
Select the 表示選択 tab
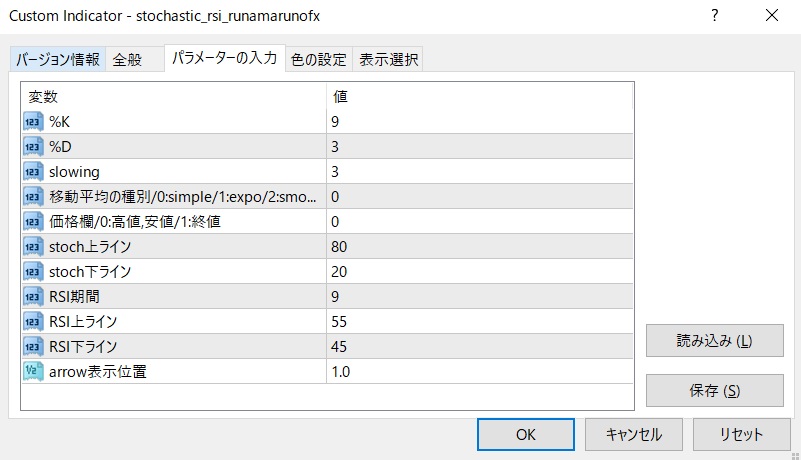click(x=389, y=60)
